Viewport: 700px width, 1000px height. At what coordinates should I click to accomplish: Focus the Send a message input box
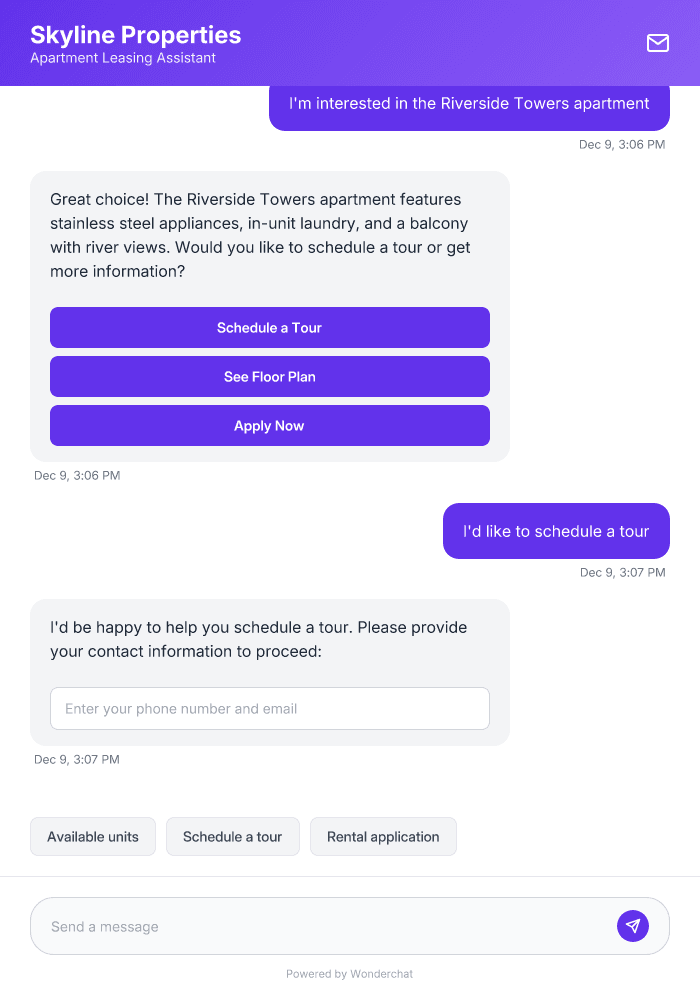pos(300,925)
